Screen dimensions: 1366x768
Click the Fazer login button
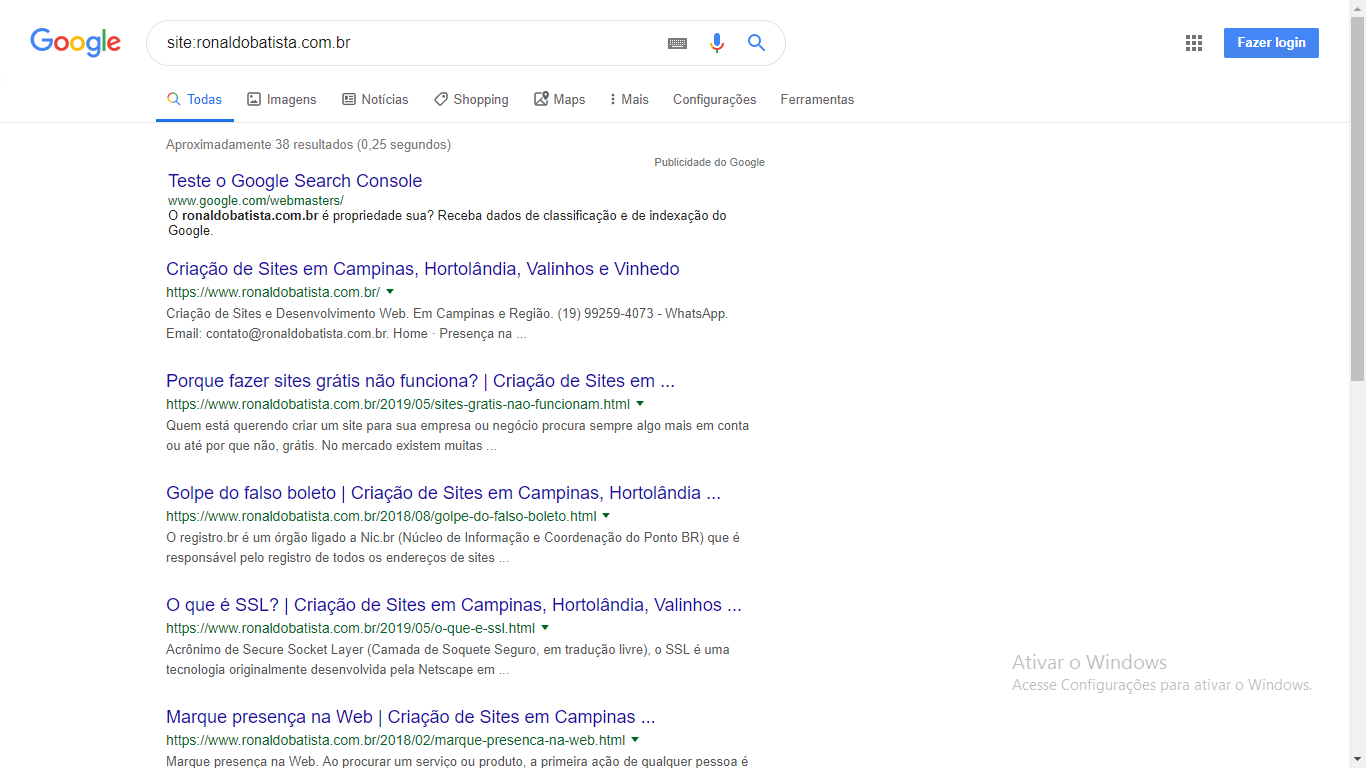(1271, 43)
